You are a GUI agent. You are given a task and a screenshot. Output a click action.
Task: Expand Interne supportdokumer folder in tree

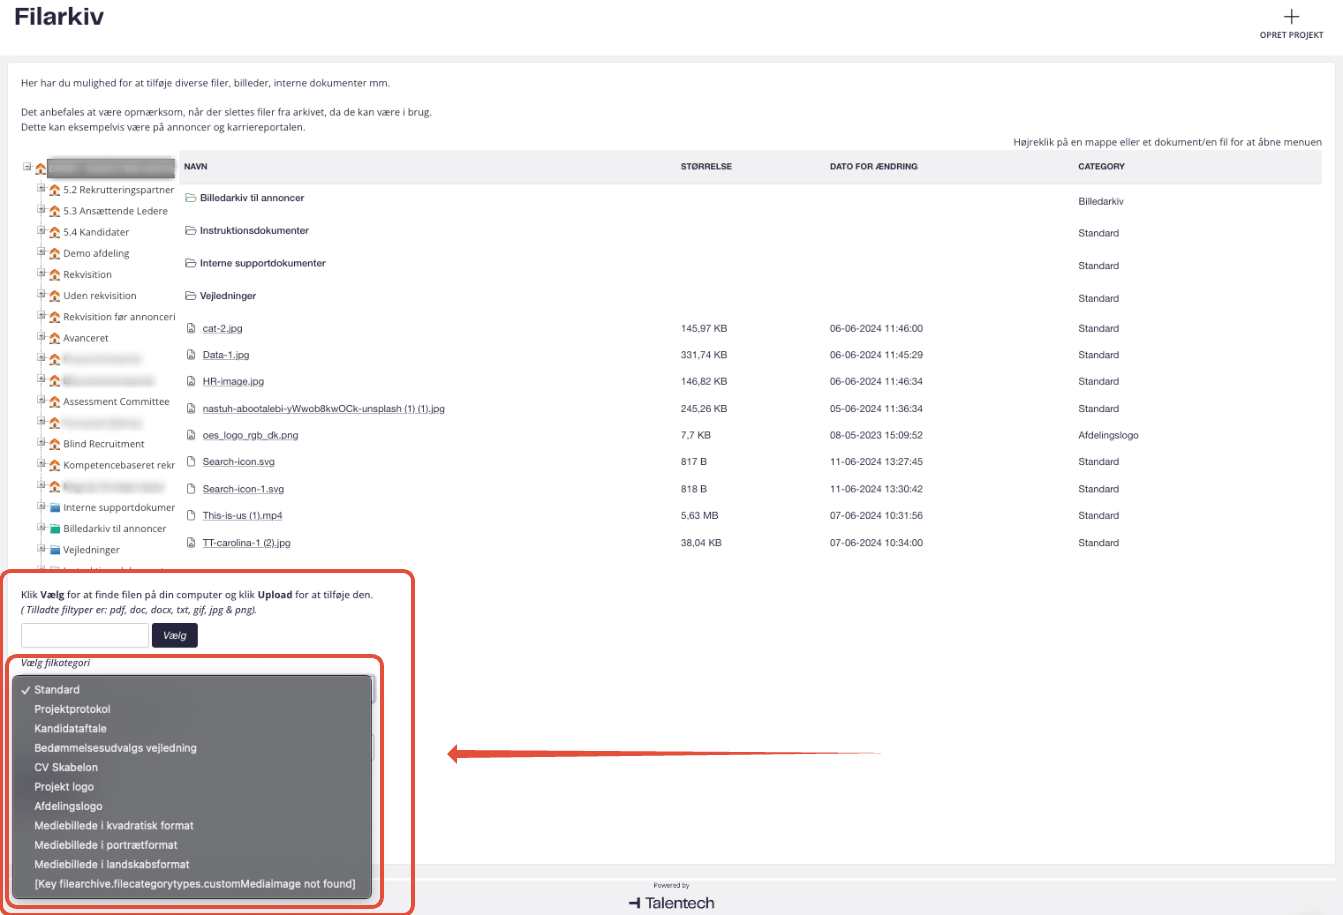point(42,506)
